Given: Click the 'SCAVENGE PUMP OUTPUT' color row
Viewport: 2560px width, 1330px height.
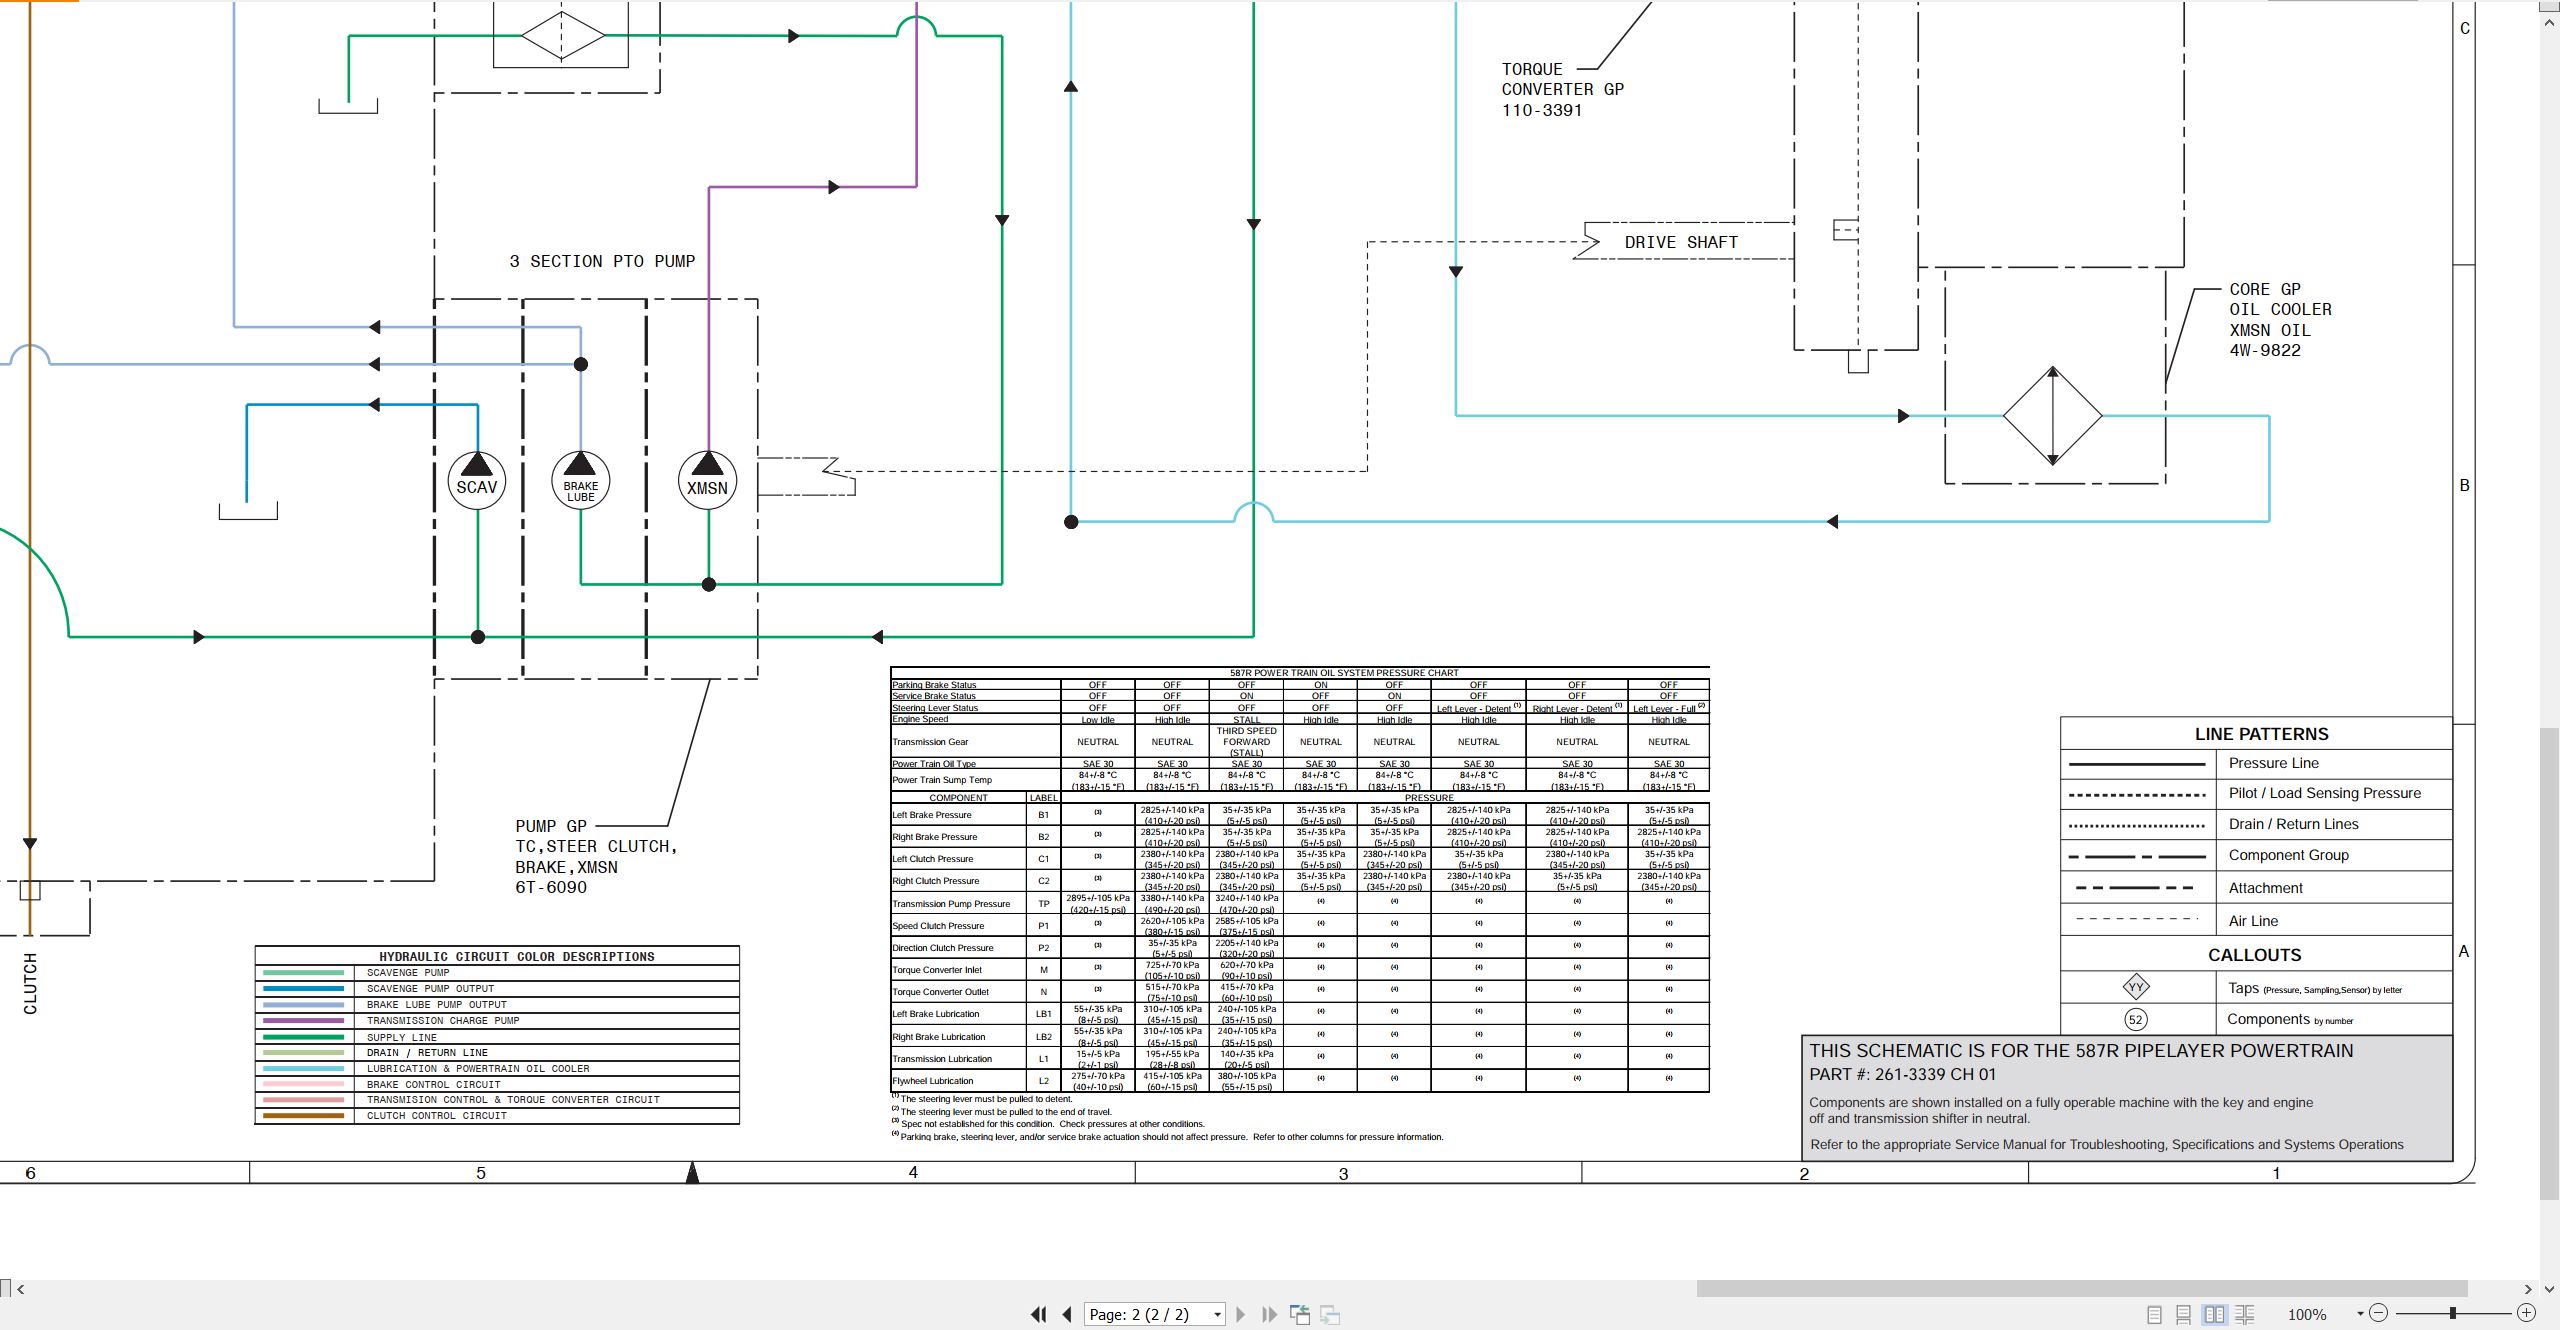Looking at the screenshot, I should coord(497,988).
